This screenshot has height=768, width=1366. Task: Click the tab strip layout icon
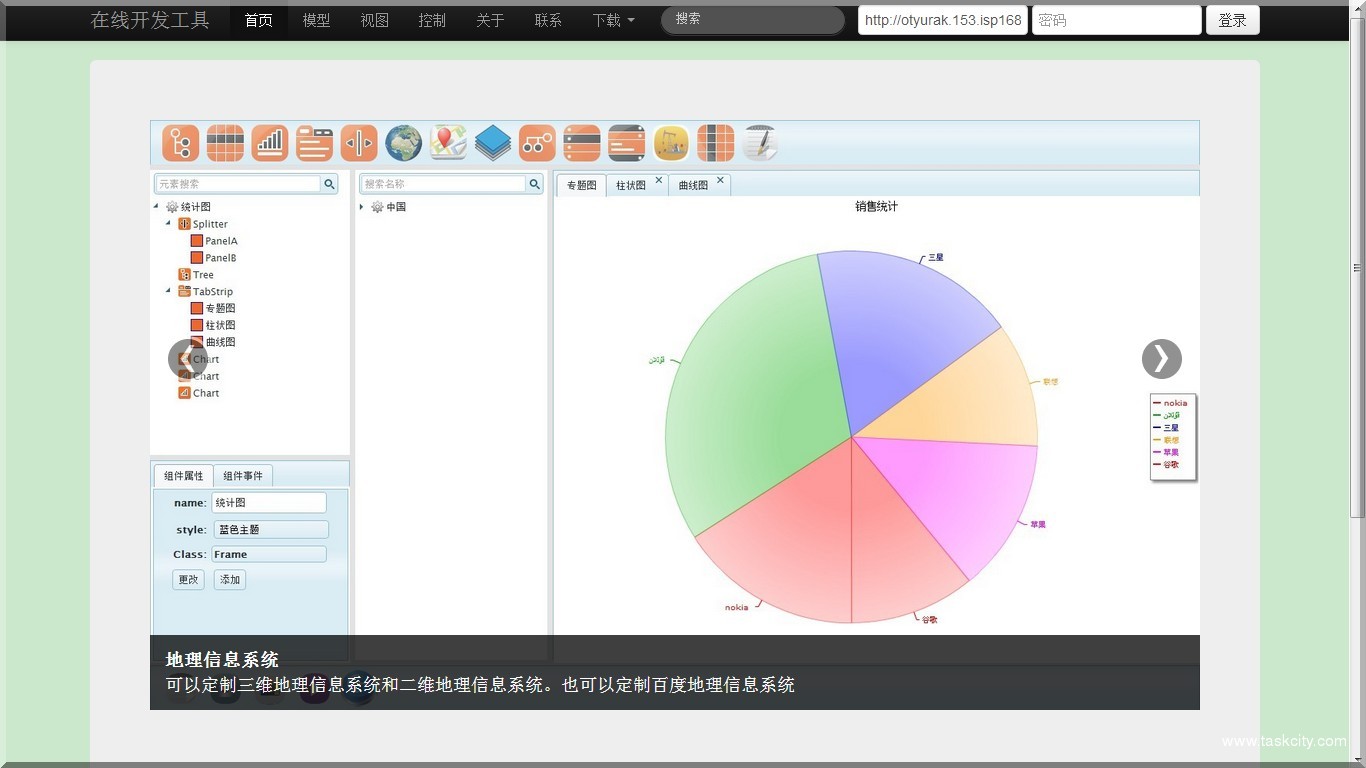click(x=314, y=143)
